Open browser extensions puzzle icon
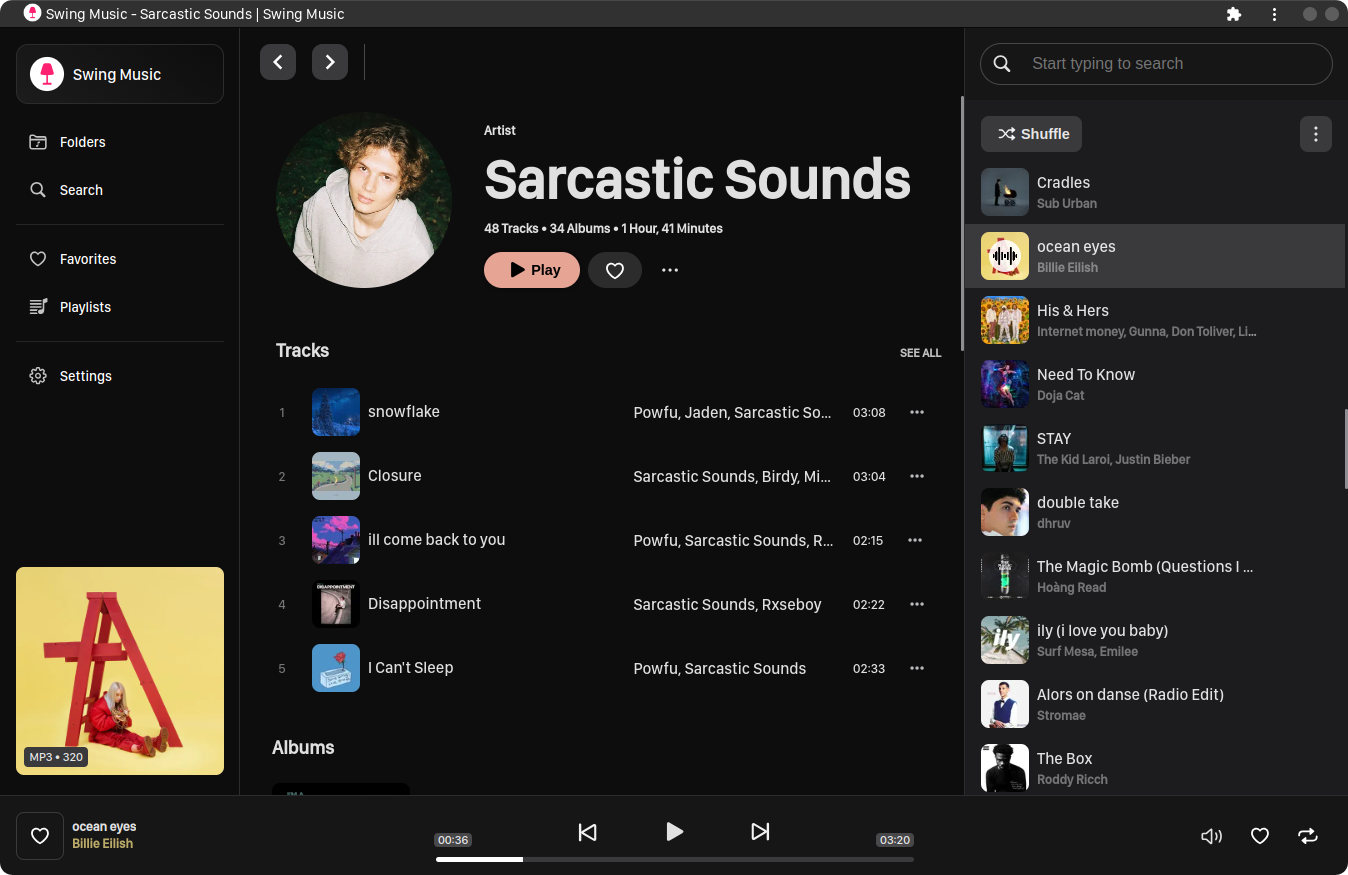The image size is (1348, 875). pos(1233,14)
